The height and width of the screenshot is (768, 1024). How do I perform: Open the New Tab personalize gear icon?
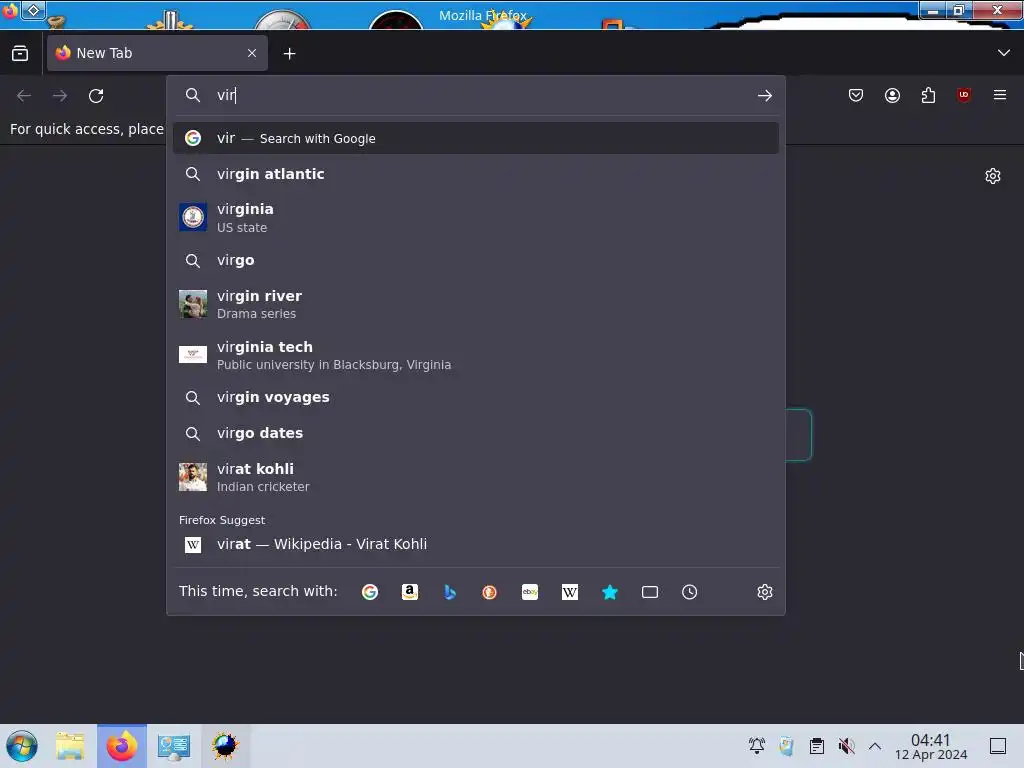coord(993,176)
